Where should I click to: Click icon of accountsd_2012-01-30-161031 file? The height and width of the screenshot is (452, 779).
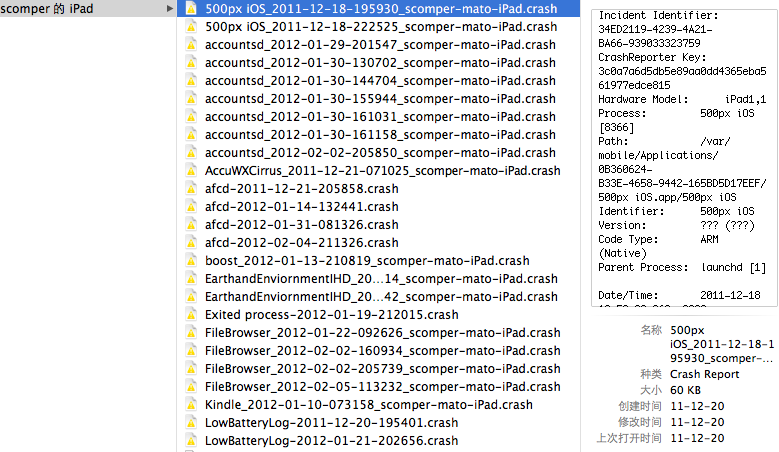click(x=191, y=117)
